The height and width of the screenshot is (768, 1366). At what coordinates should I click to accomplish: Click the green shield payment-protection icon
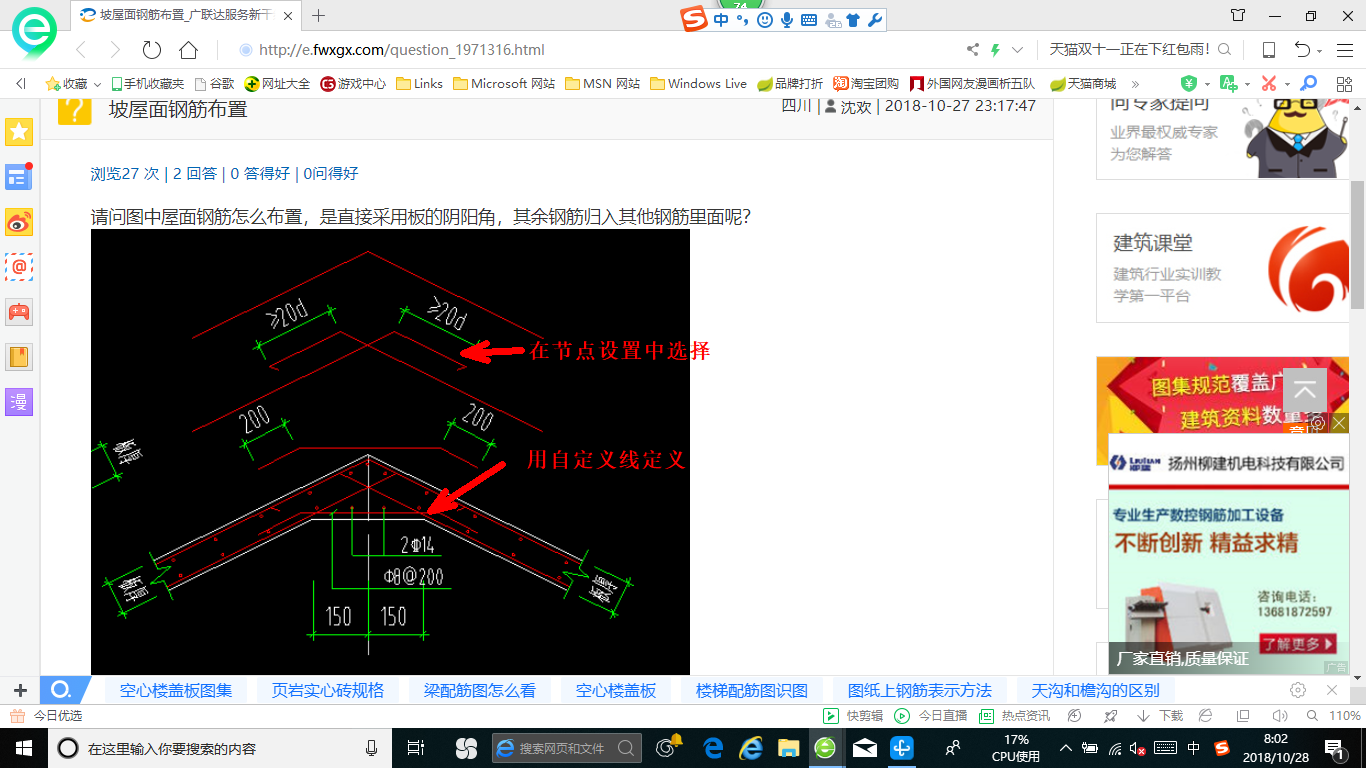tap(1188, 83)
